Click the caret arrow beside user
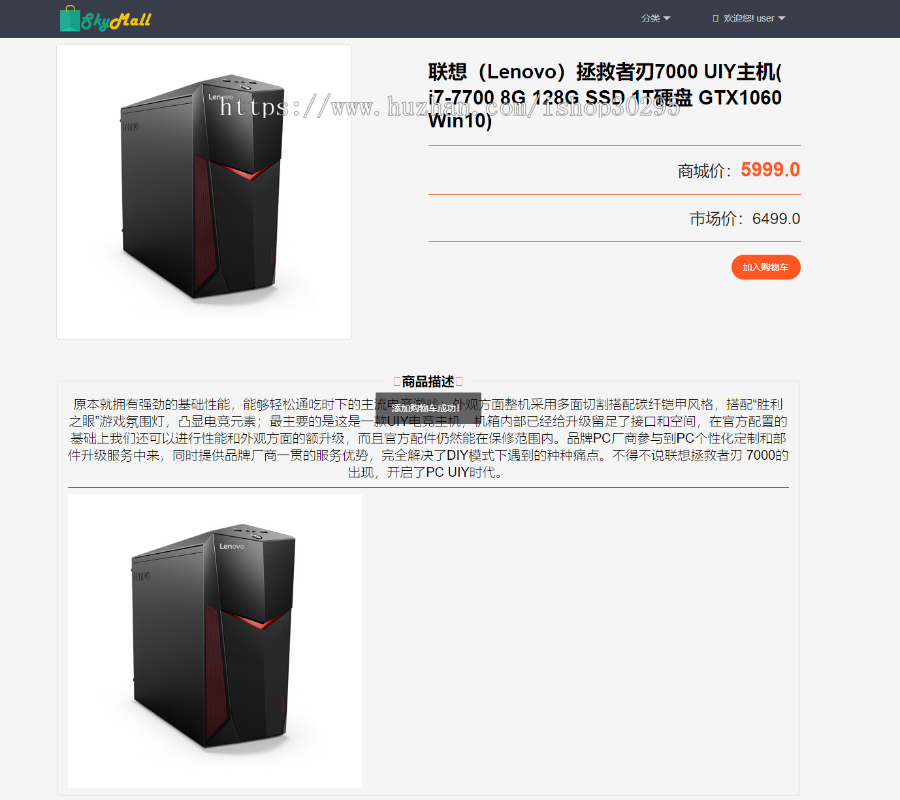The image size is (900, 800). coord(781,18)
